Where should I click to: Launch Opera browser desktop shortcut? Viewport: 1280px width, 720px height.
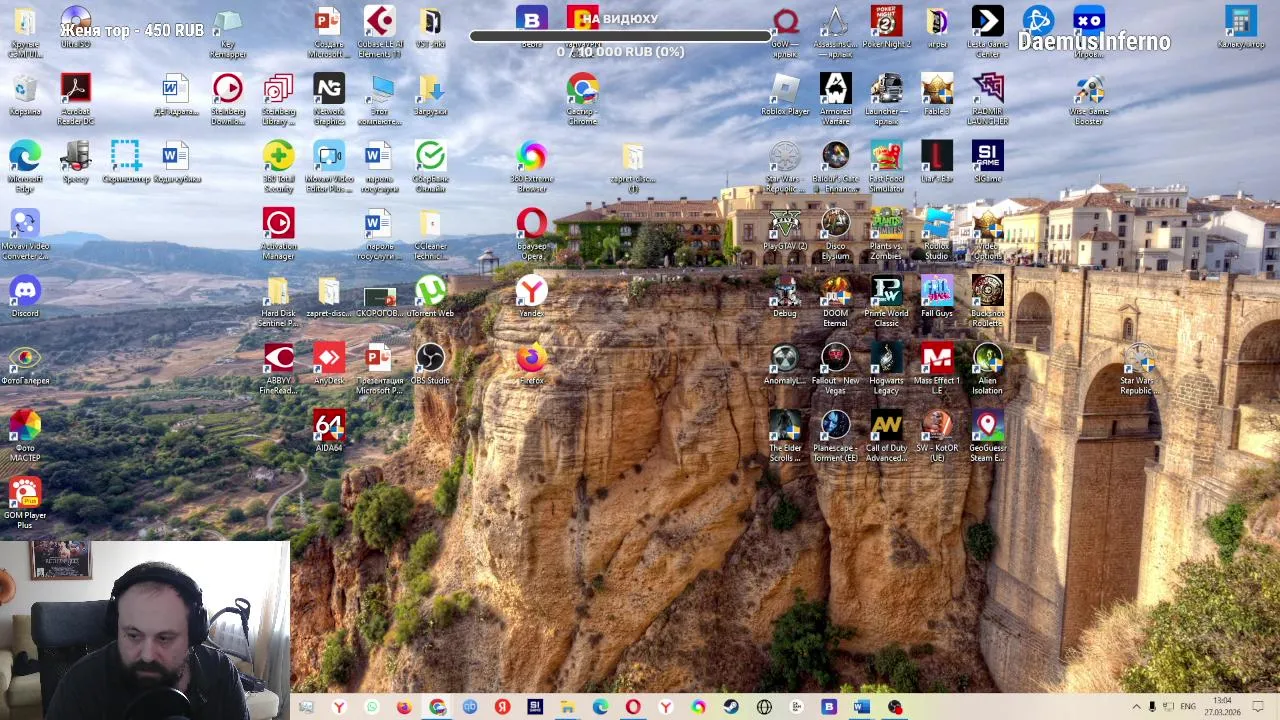pyautogui.click(x=532, y=234)
